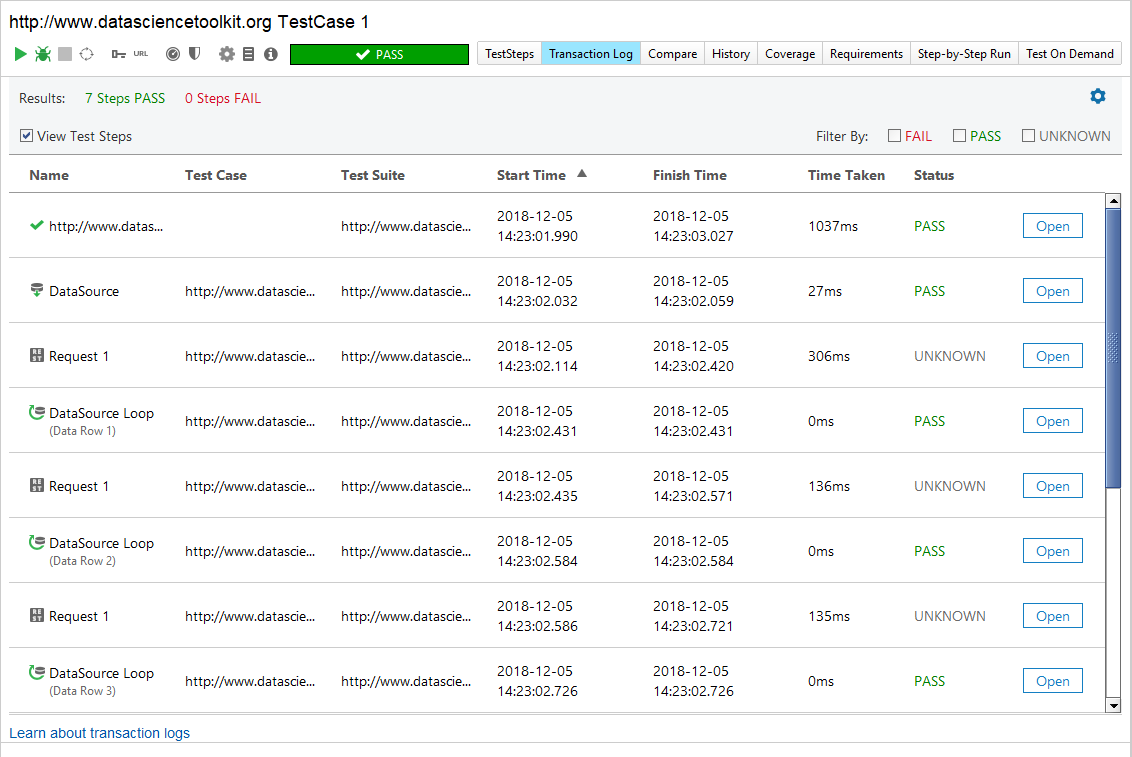Screen dimensions: 1132x757
Task: Click the URL endpoint icon
Action: click(x=141, y=54)
